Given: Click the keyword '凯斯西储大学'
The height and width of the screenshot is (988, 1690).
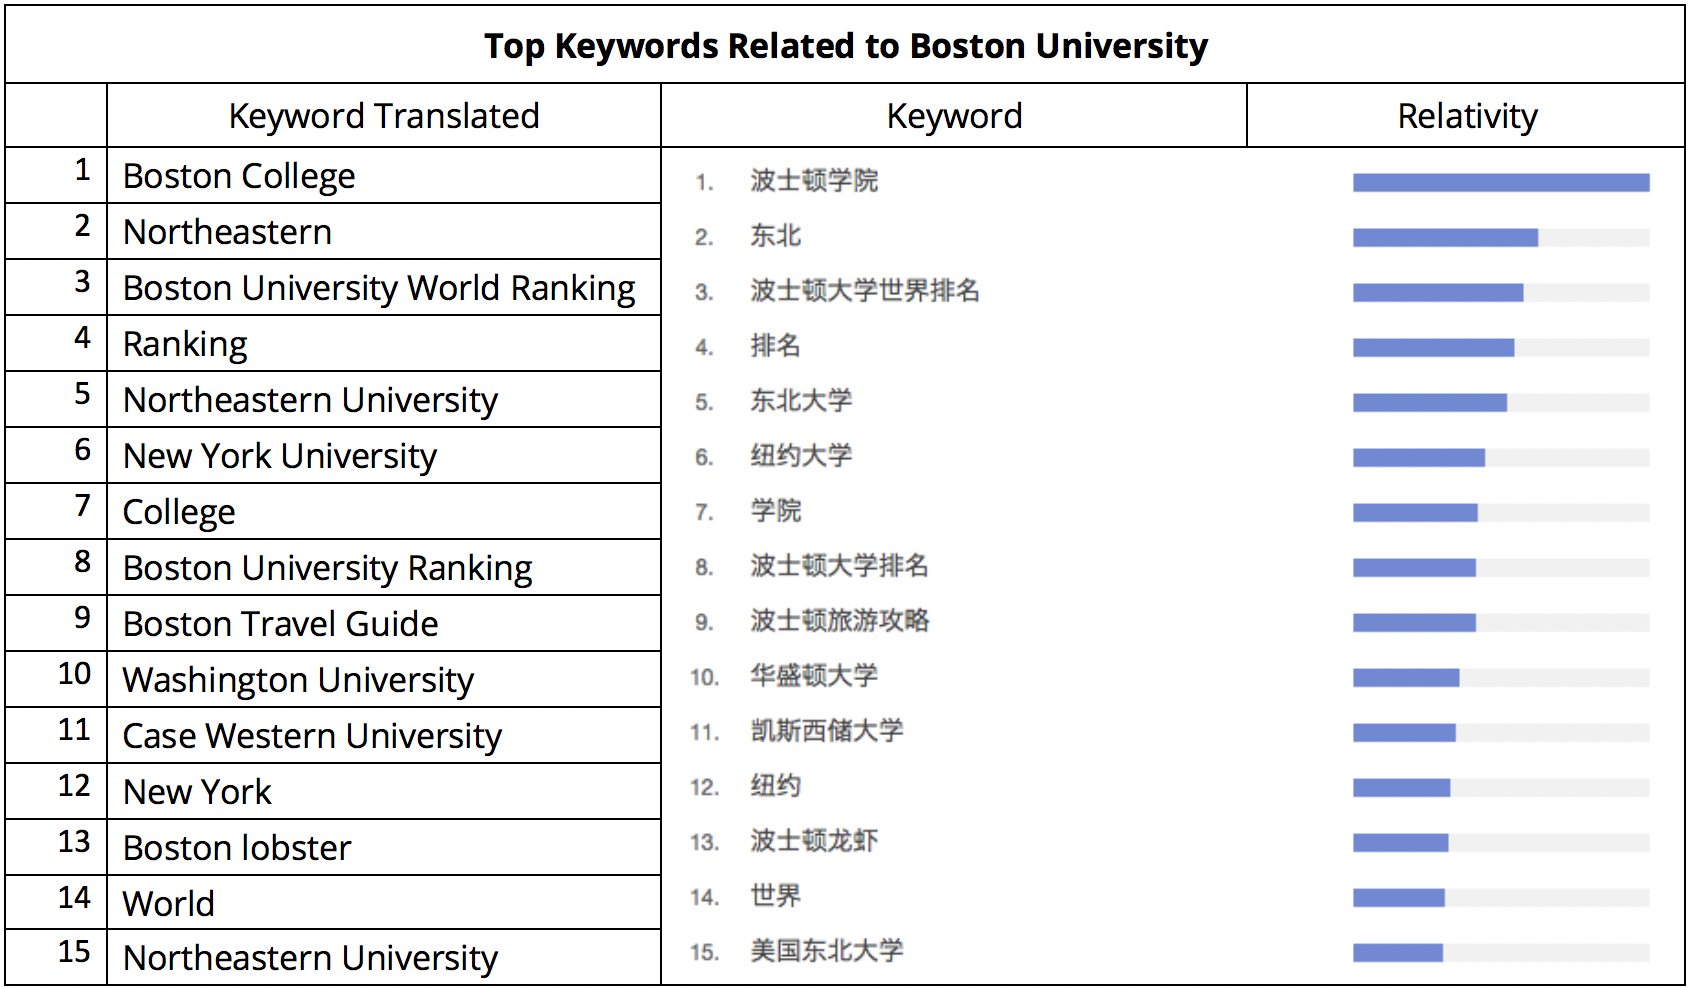Looking at the screenshot, I should [x=827, y=731].
